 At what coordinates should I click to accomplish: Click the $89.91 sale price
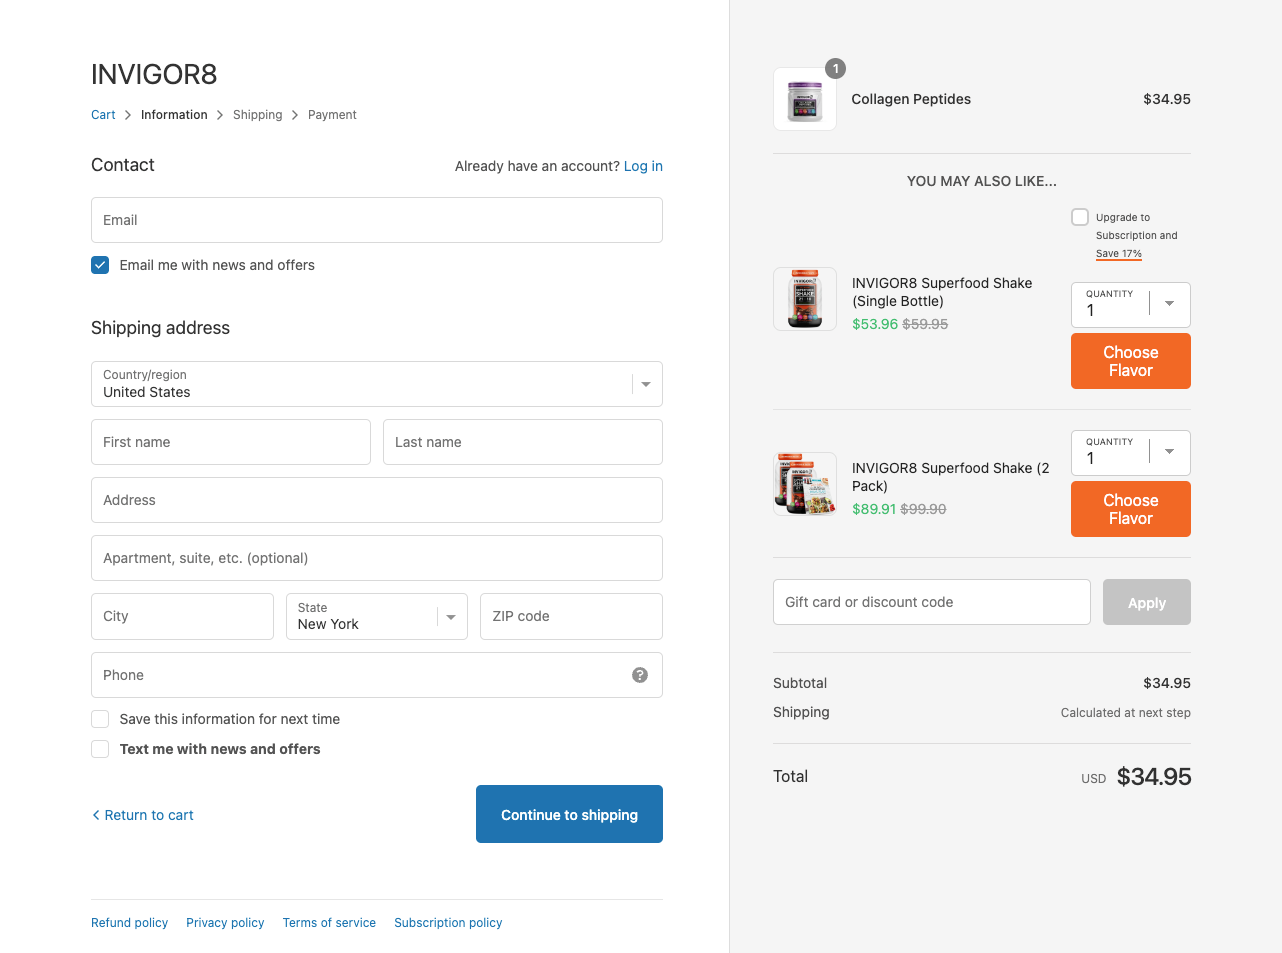coord(875,509)
